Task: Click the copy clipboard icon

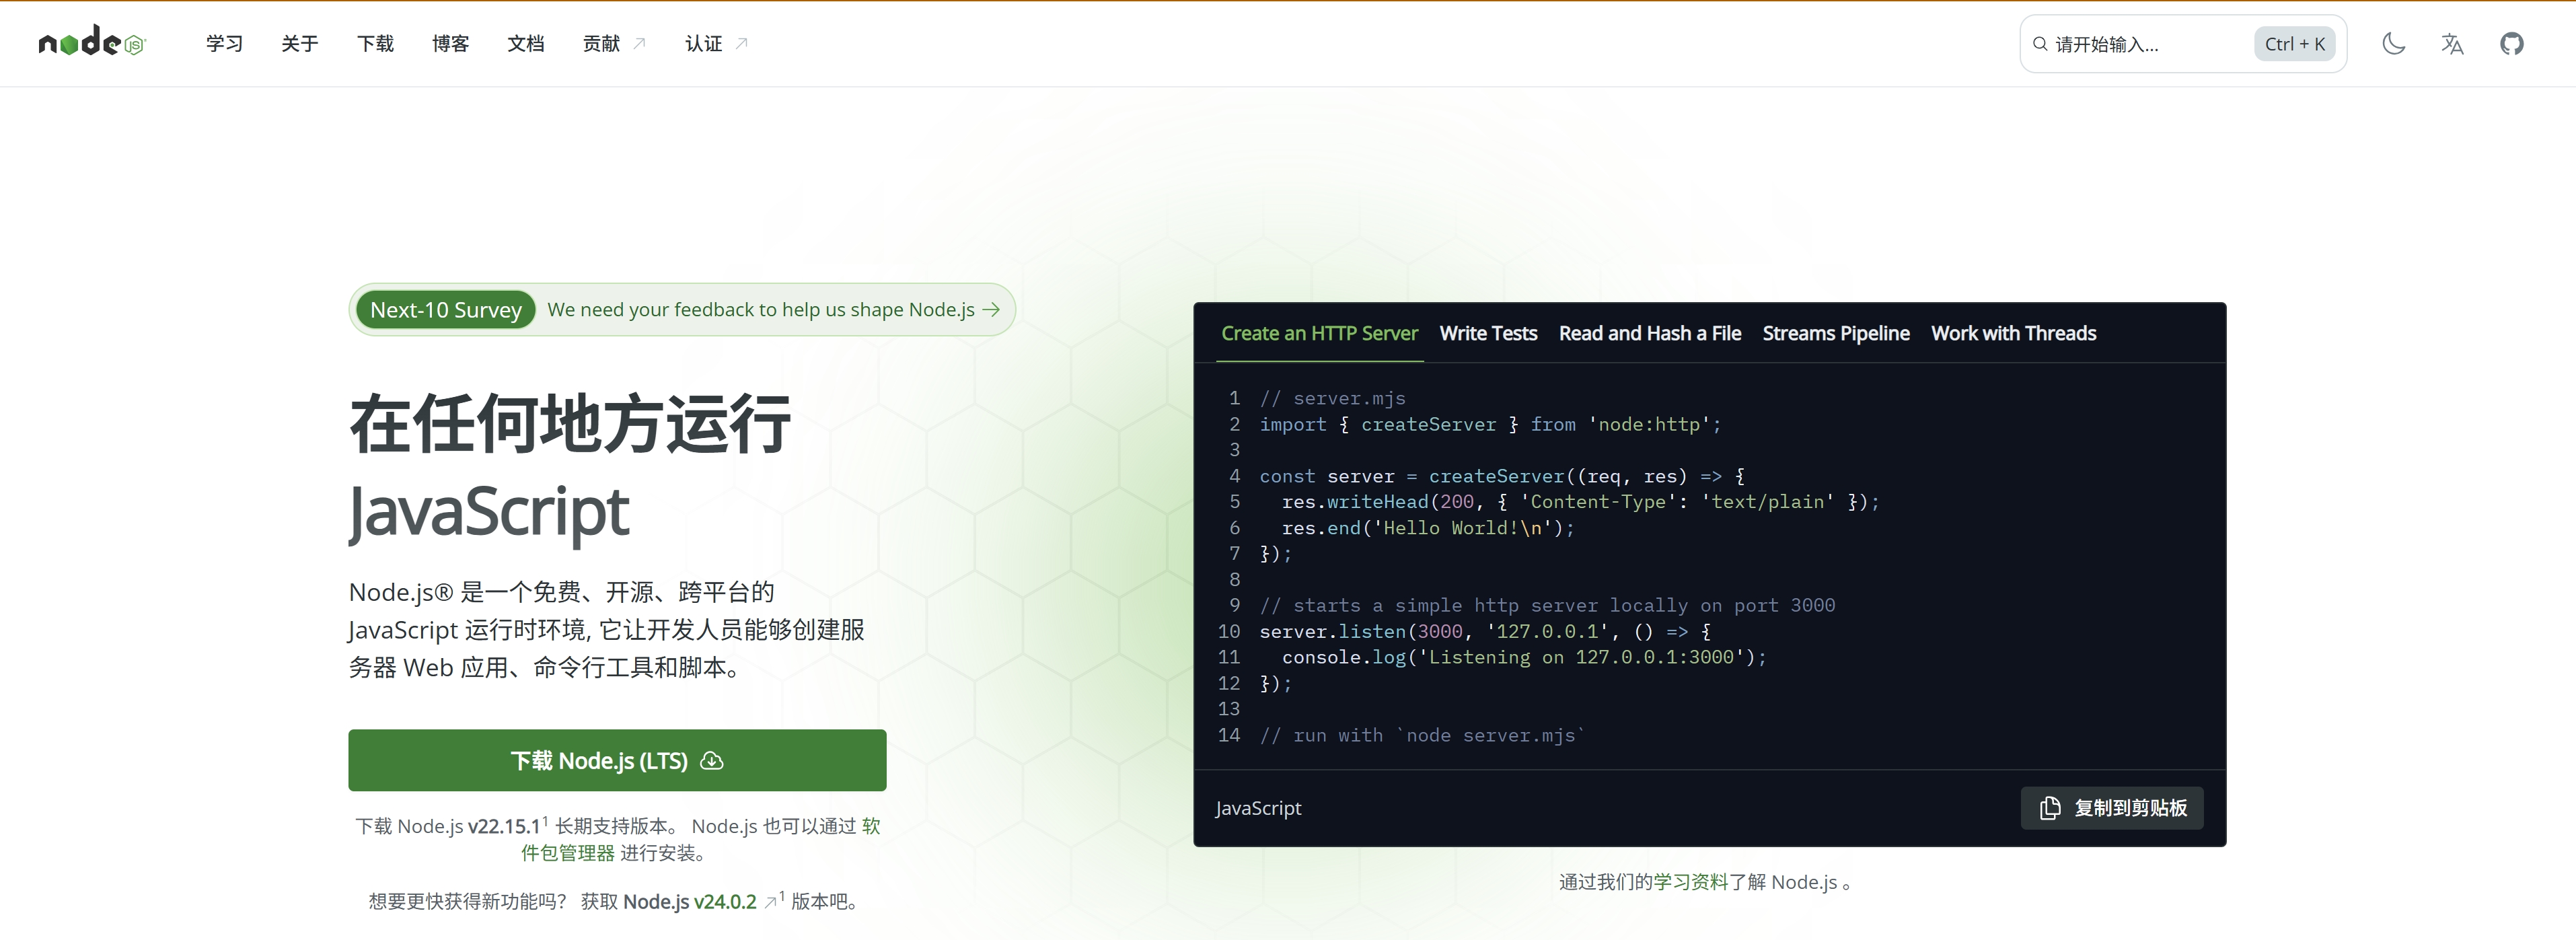Action: point(2050,808)
